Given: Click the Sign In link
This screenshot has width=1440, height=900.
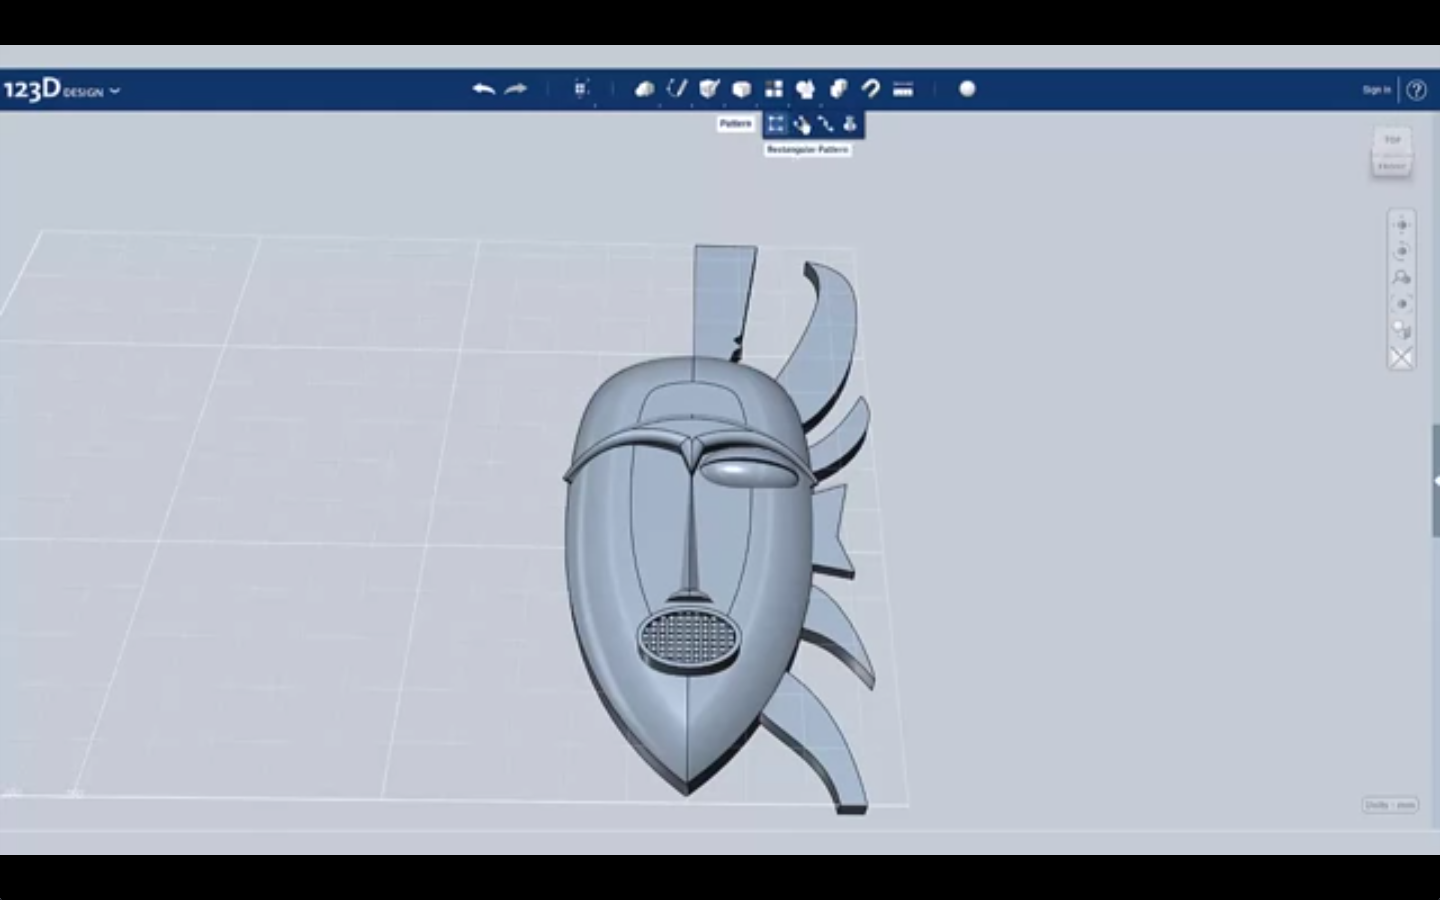Looking at the screenshot, I should (1376, 90).
